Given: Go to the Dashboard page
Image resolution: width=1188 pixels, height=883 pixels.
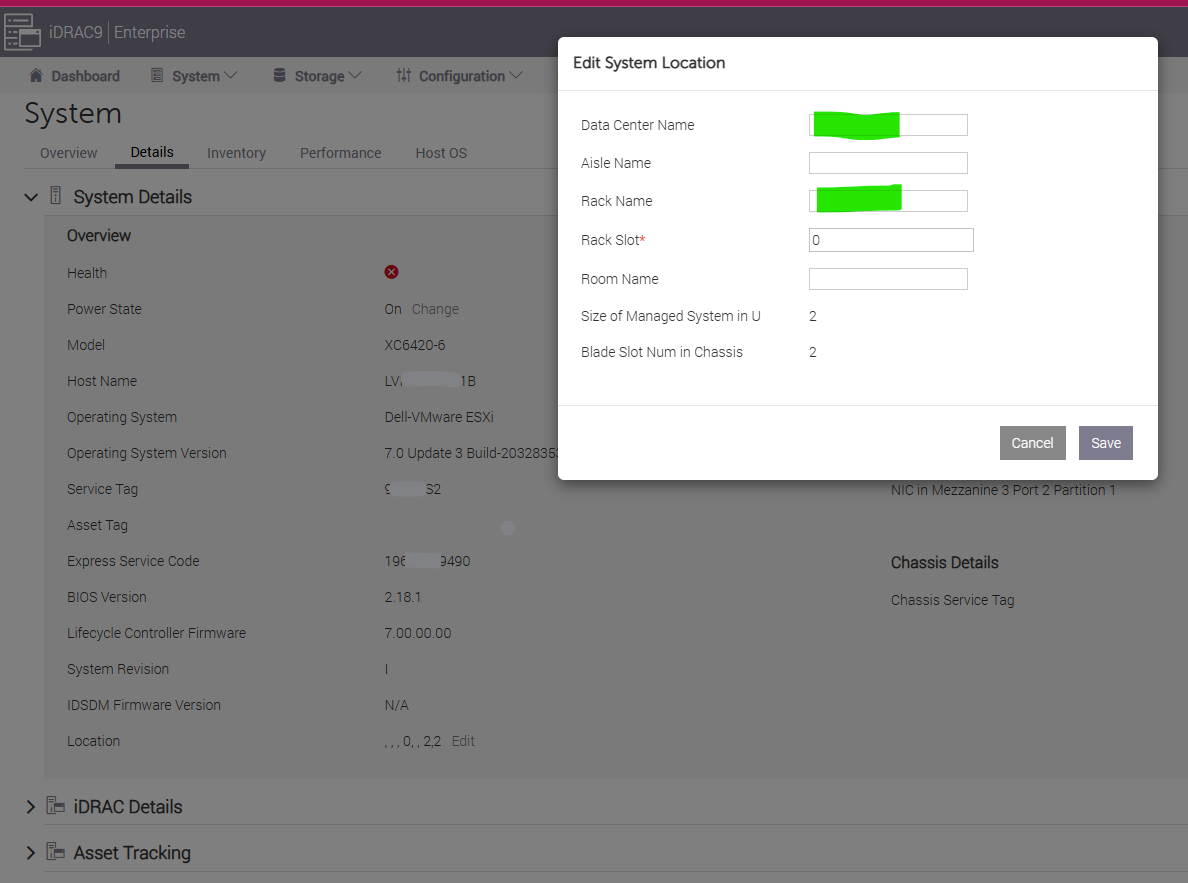Looking at the screenshot, I should (74, 76).
